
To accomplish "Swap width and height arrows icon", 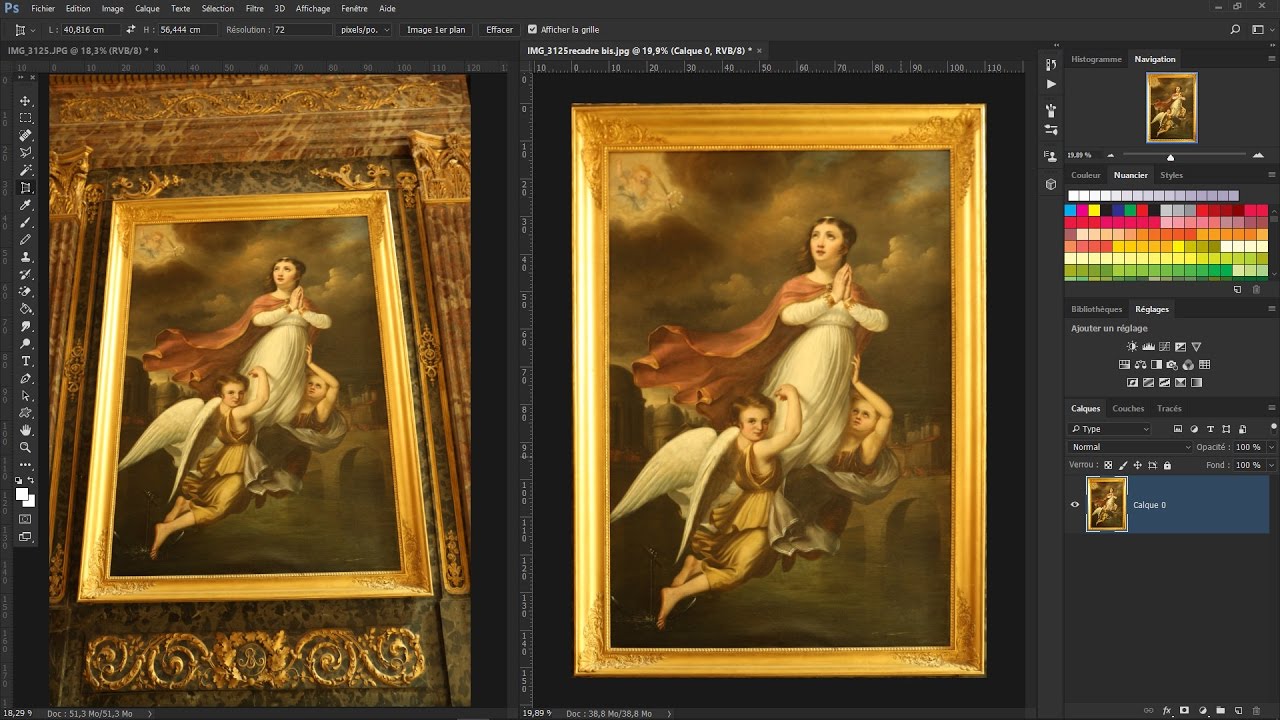I will point(130,30).
